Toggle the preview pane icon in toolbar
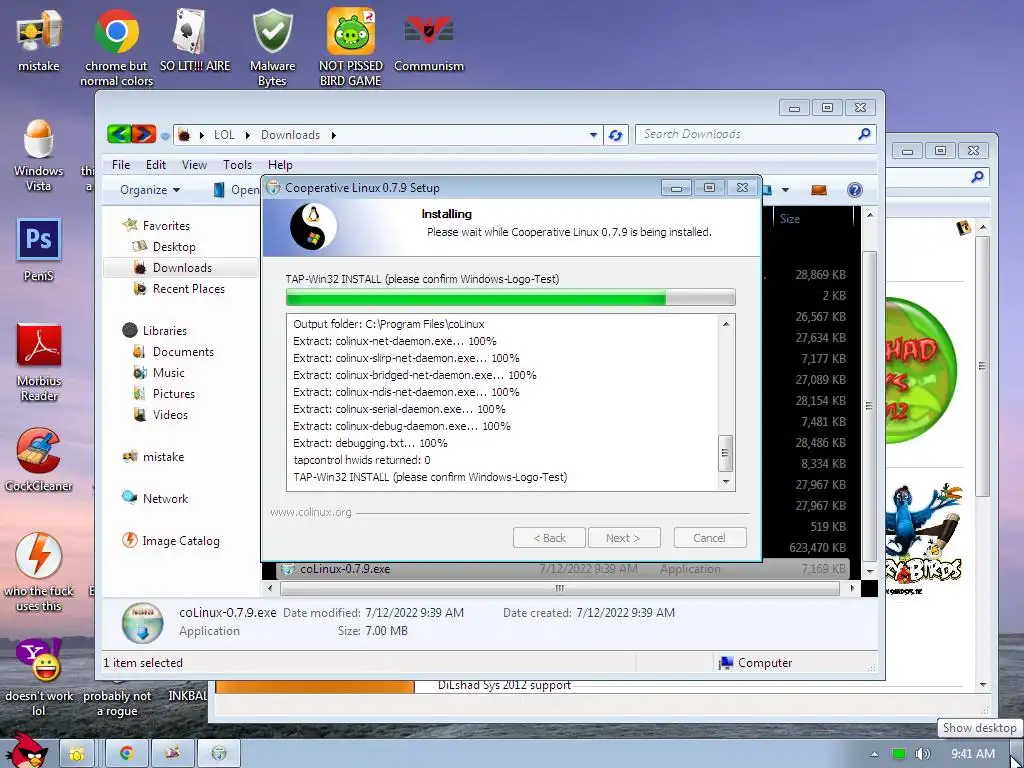This screenshot has height=768, width=1024. coord(818,190)
